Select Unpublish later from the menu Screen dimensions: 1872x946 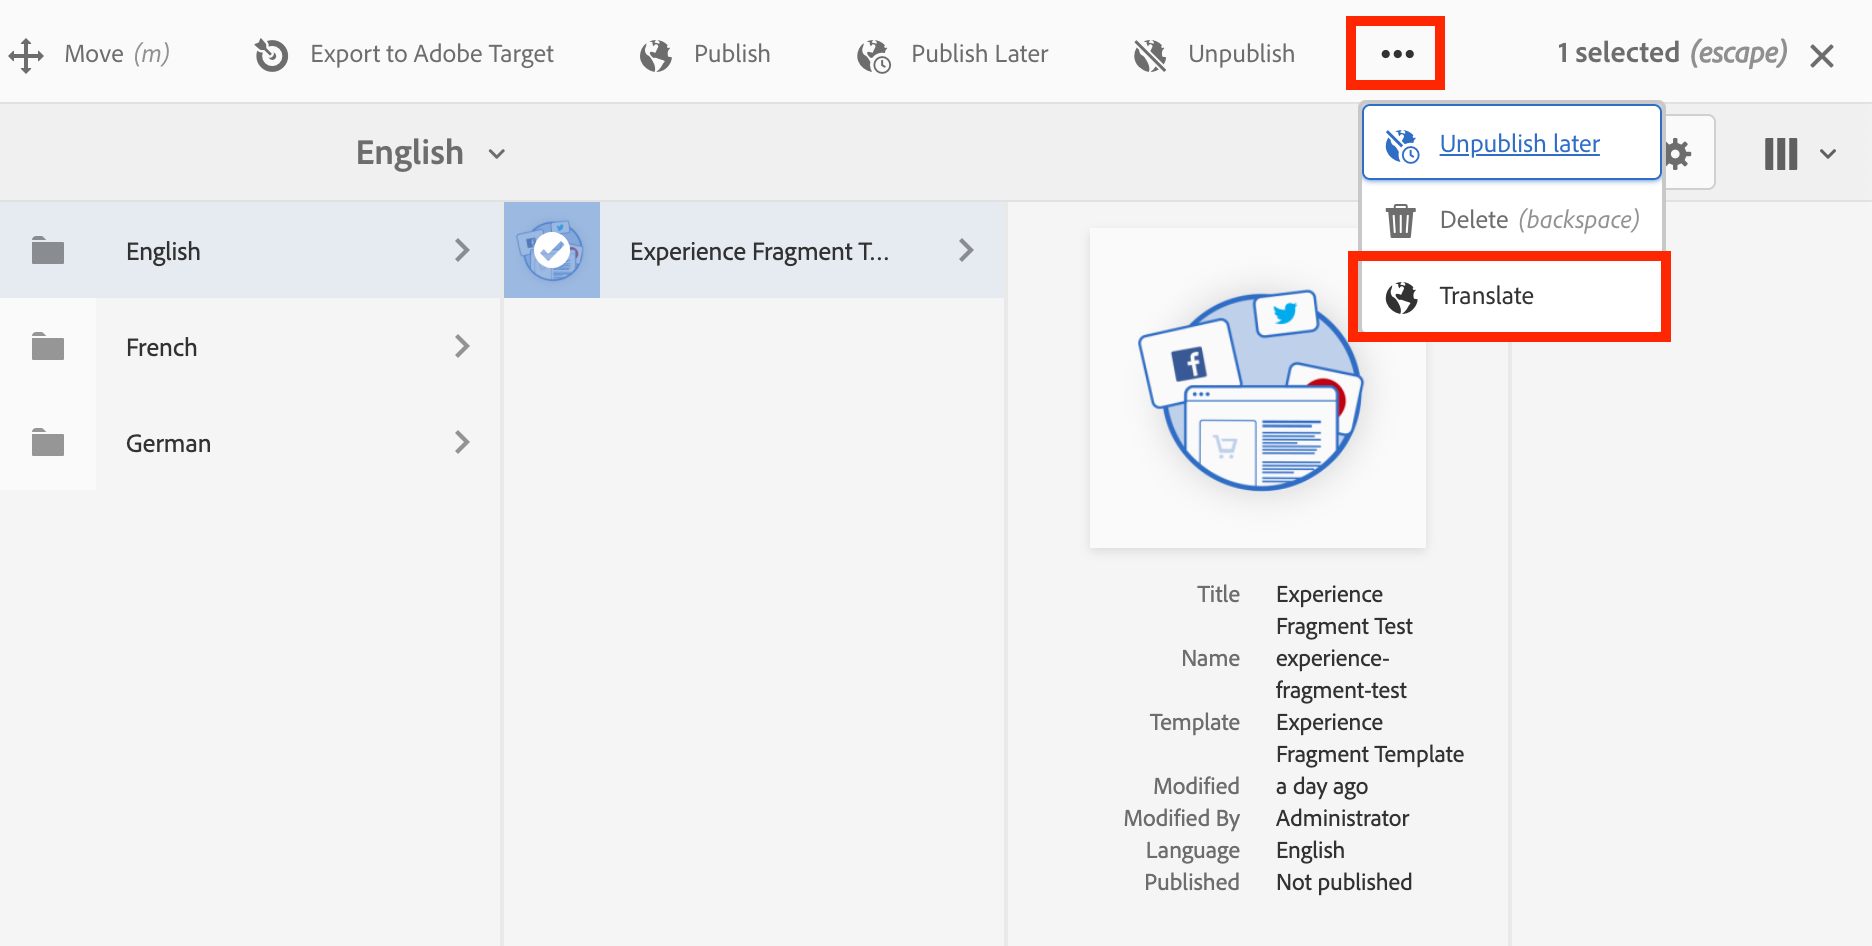point(1518,143)
